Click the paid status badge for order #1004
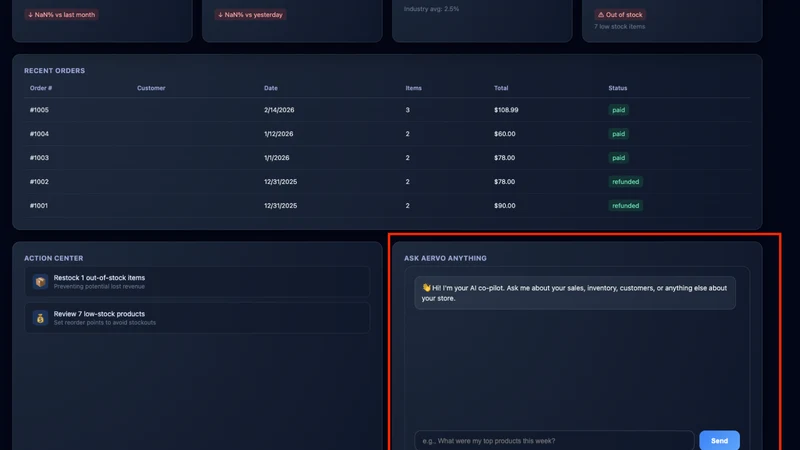 pos(618,134)
